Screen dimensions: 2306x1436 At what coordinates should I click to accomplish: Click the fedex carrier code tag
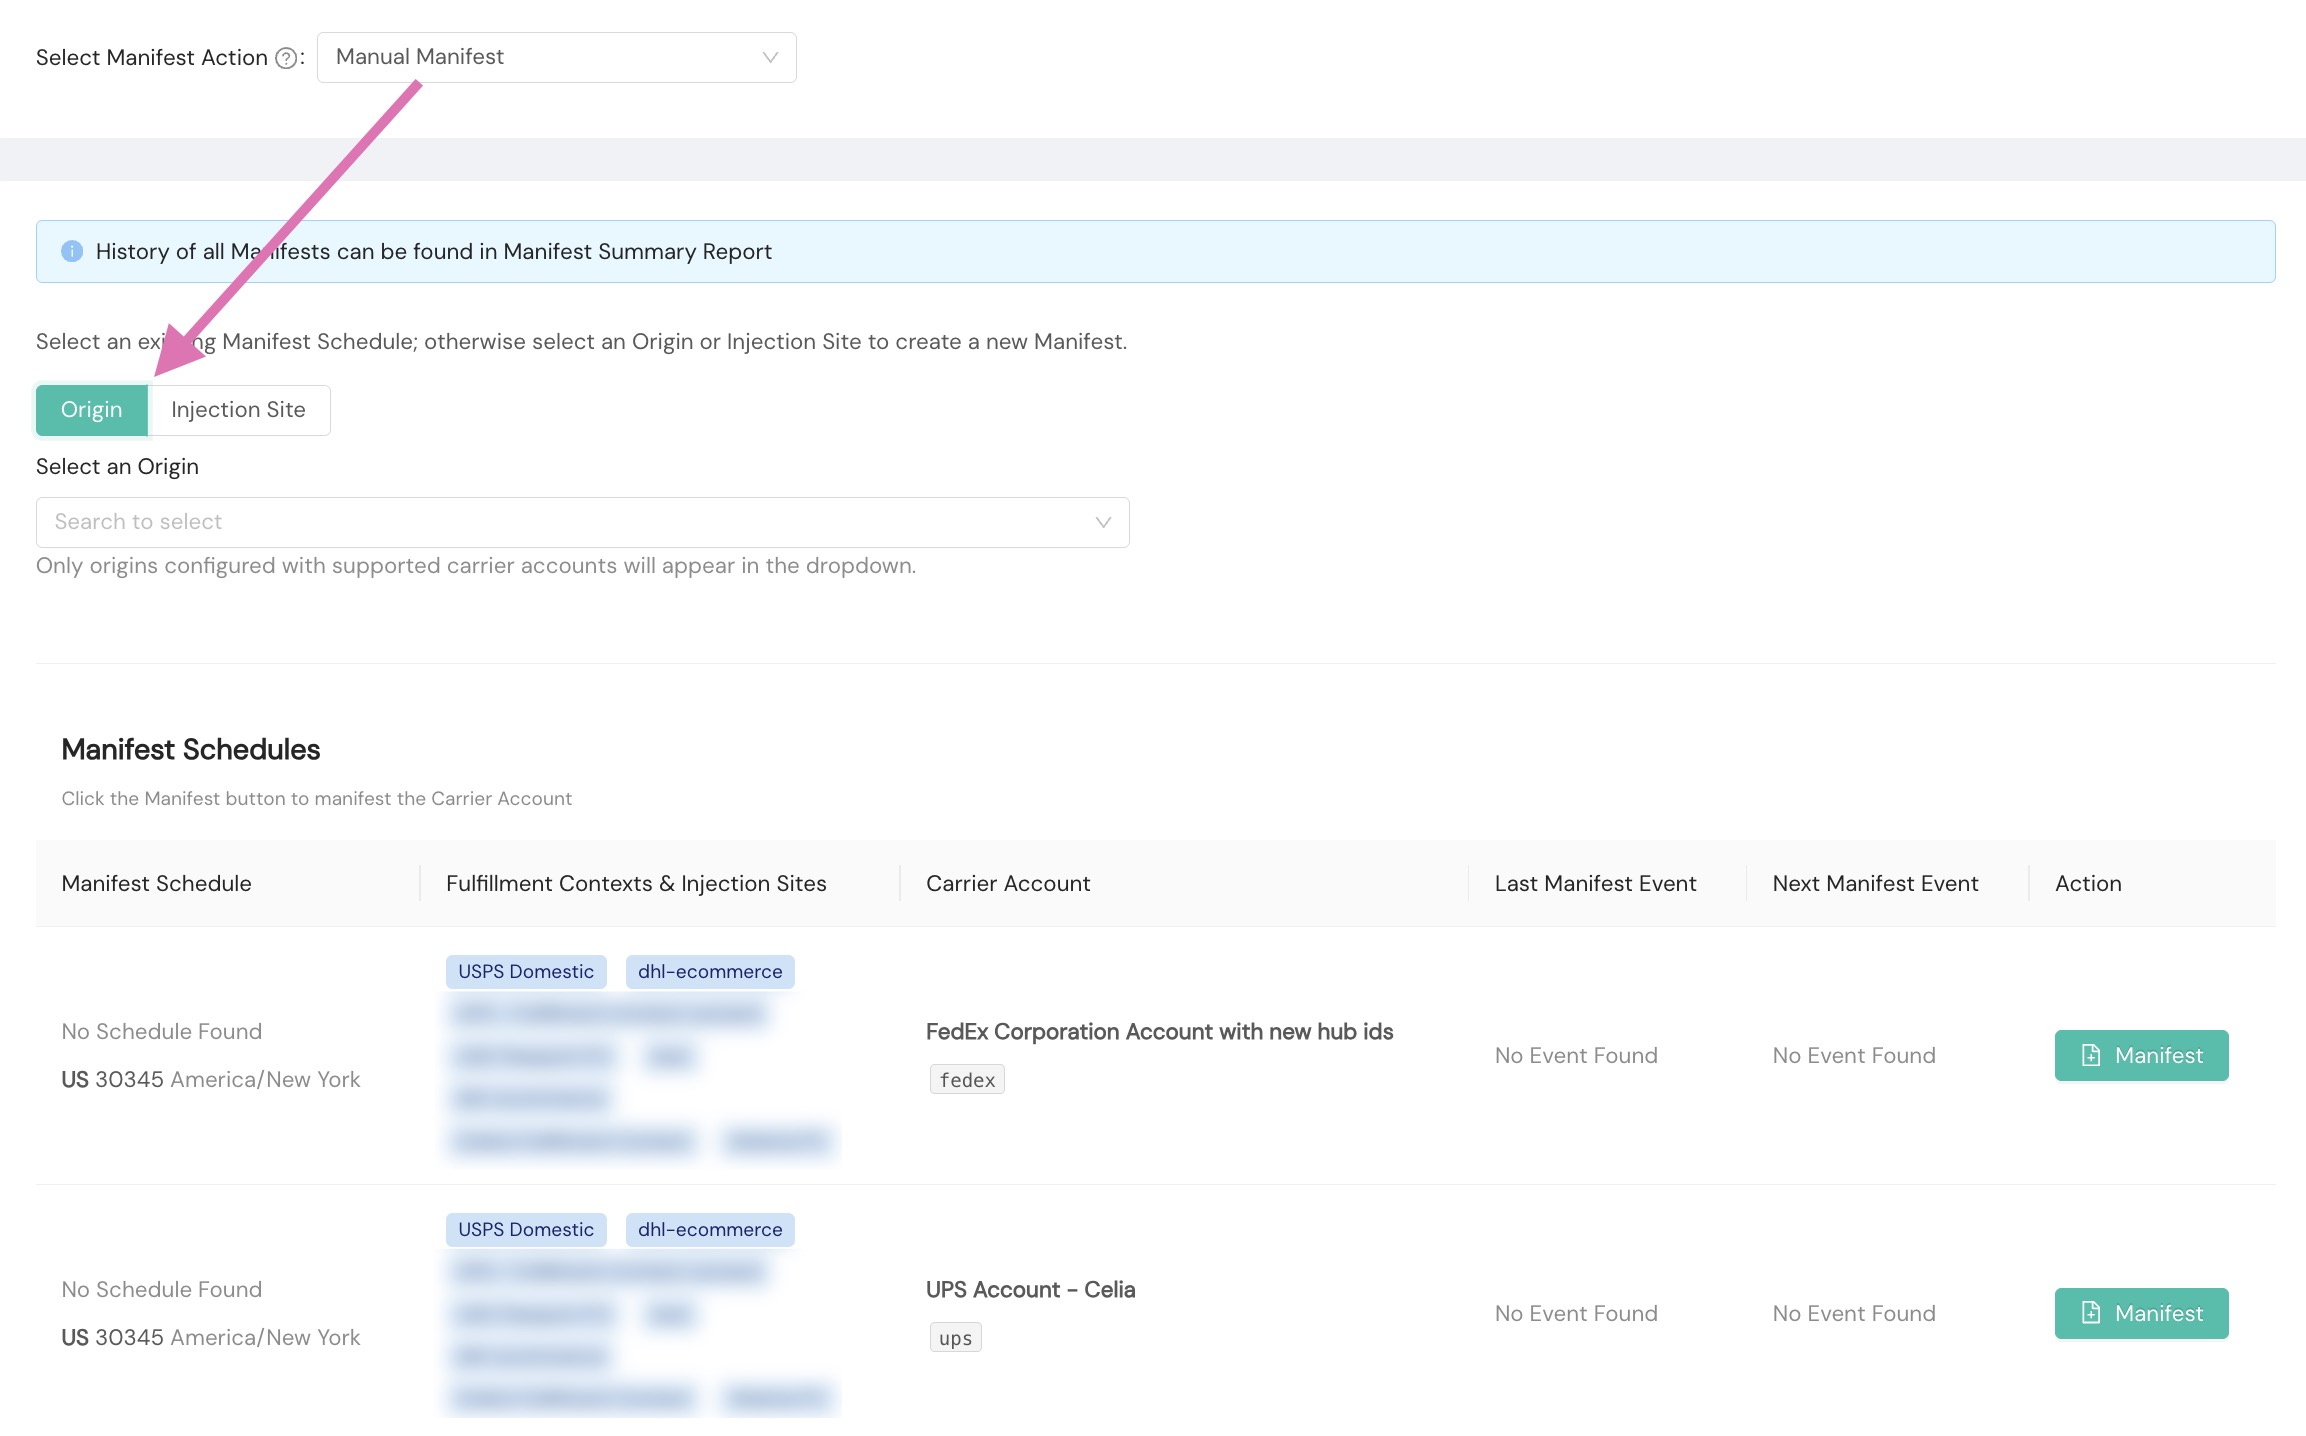967,1080
